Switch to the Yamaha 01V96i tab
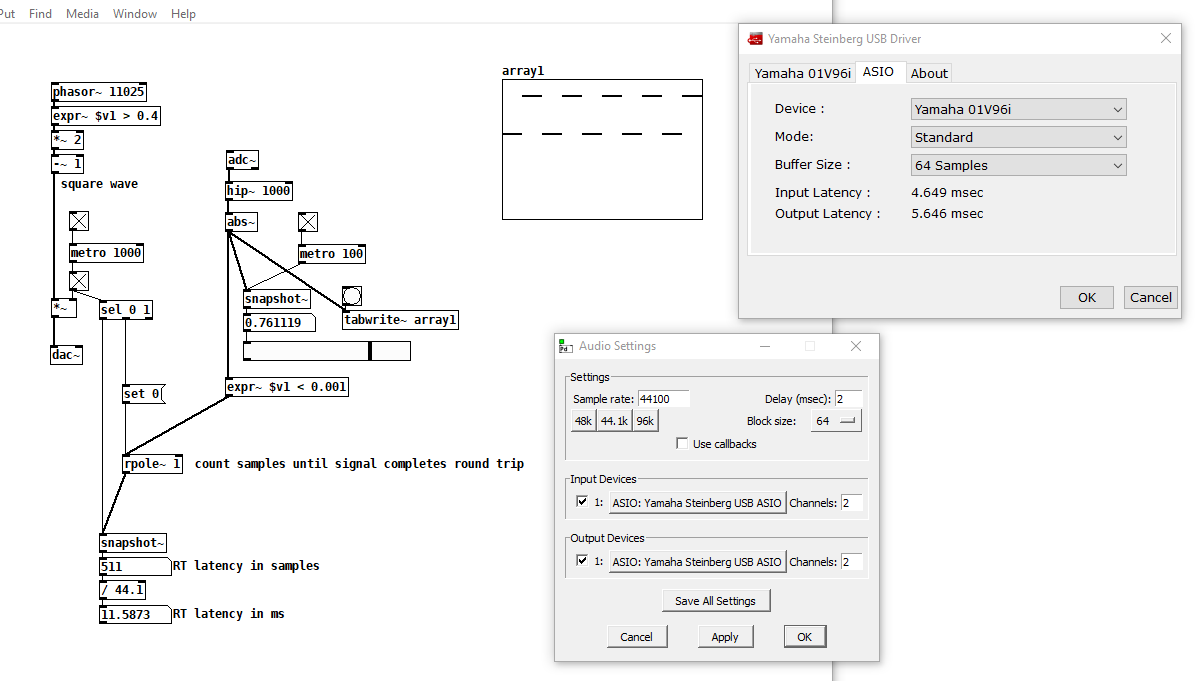 pyautogui.click(x=802, y=73)
